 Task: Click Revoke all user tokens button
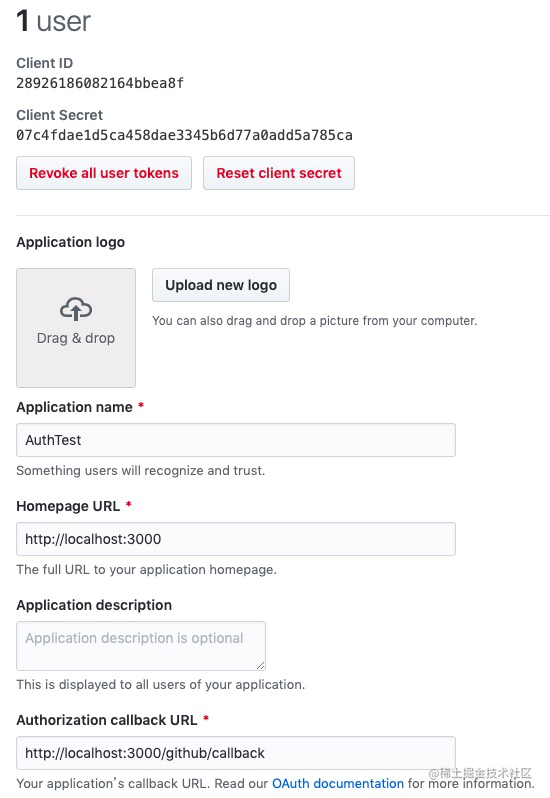coord(104,173)
